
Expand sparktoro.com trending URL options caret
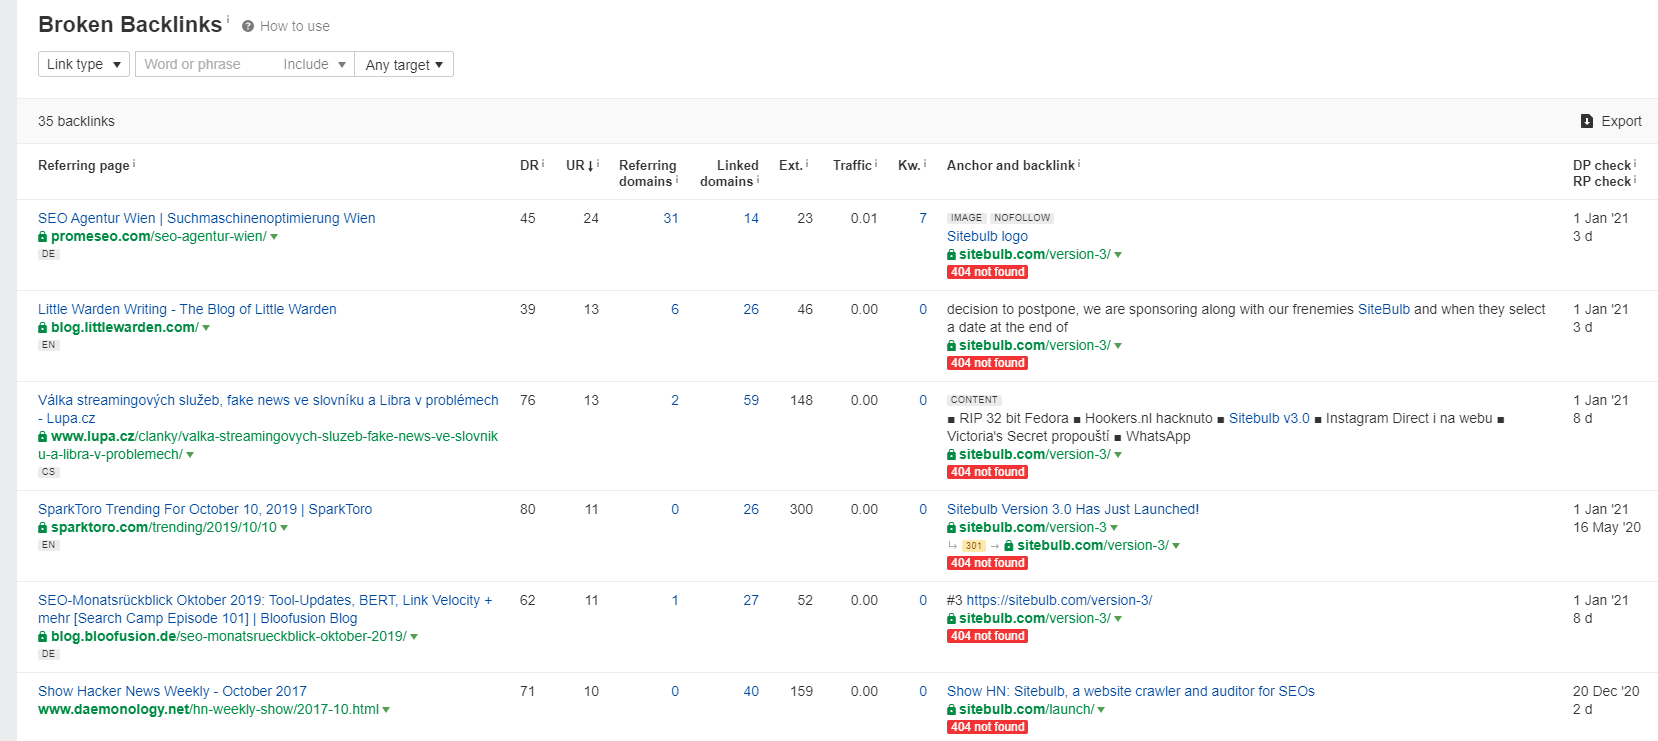tap(284, 529)
